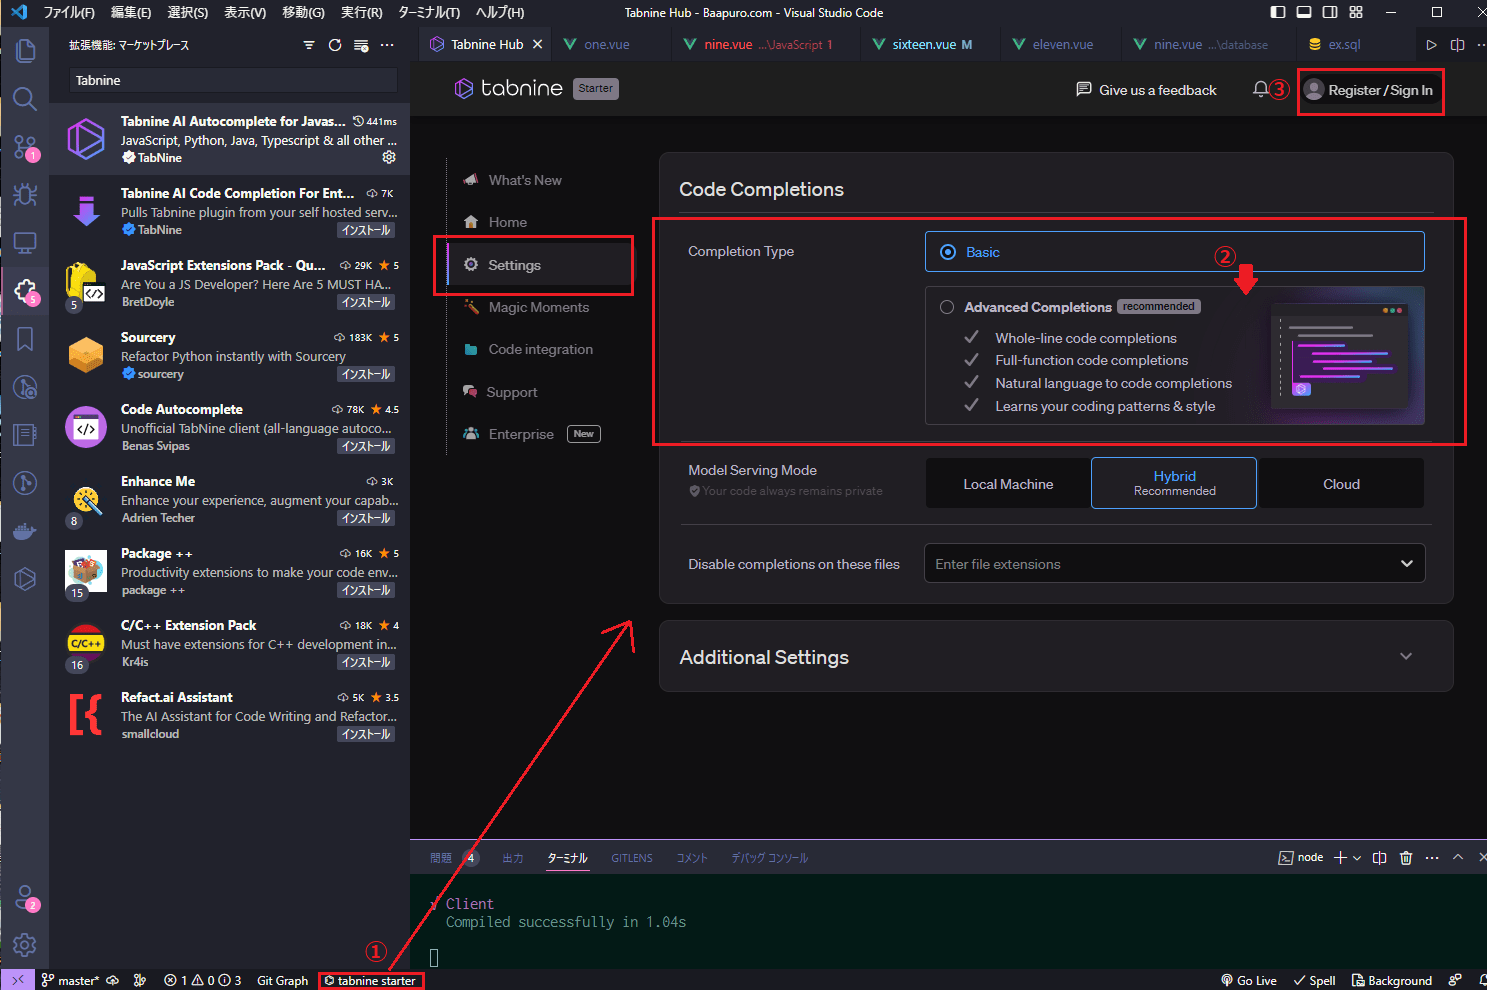The height and width of the screenshot is (990, 1487).
Task: Run file with editor play icon
Action: (1431, 45)
